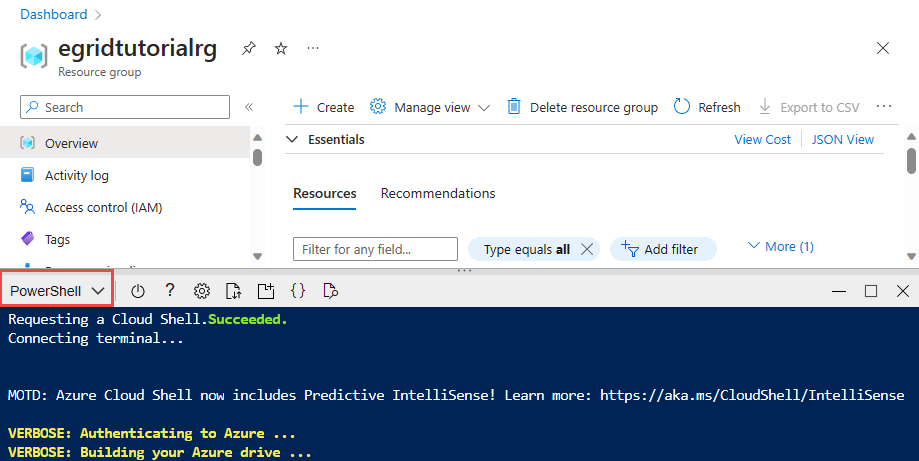Maximize the Cloud Shell pane
Image resolution: width=919 pixels, height=461 pixels.
click(x=871, y=291)
